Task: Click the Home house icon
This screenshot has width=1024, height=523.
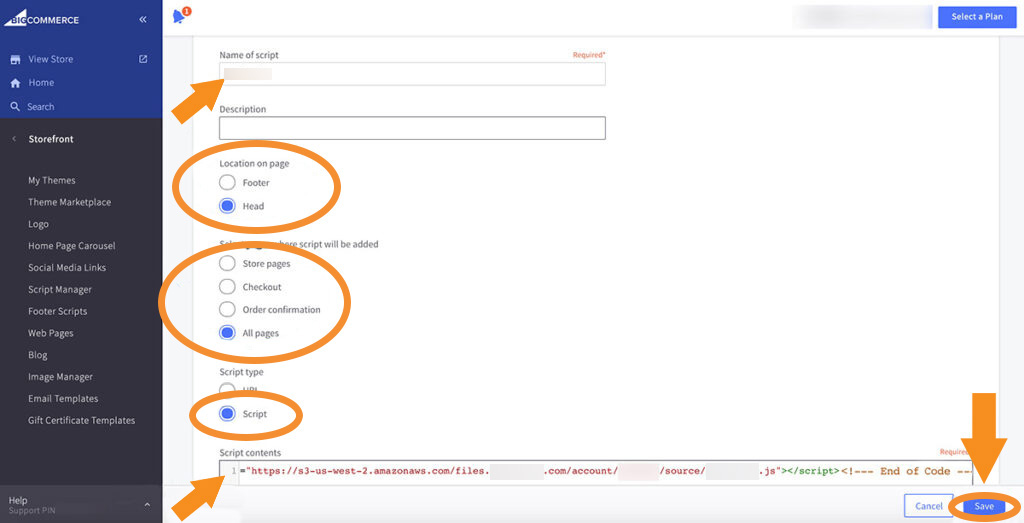Action: [15, 83]
